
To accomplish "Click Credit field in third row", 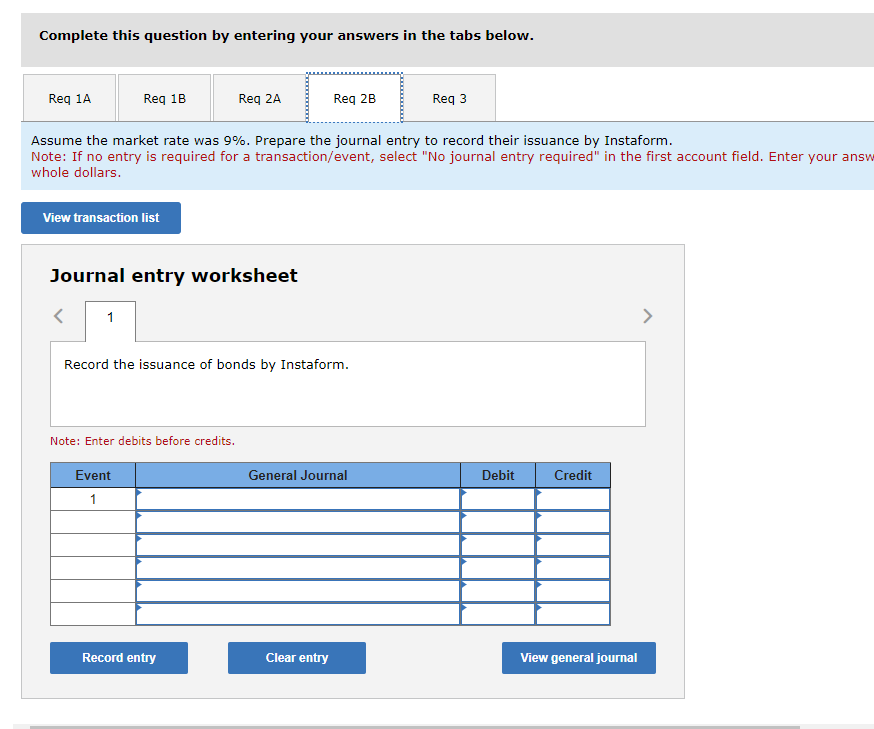I will coord(573,545).
